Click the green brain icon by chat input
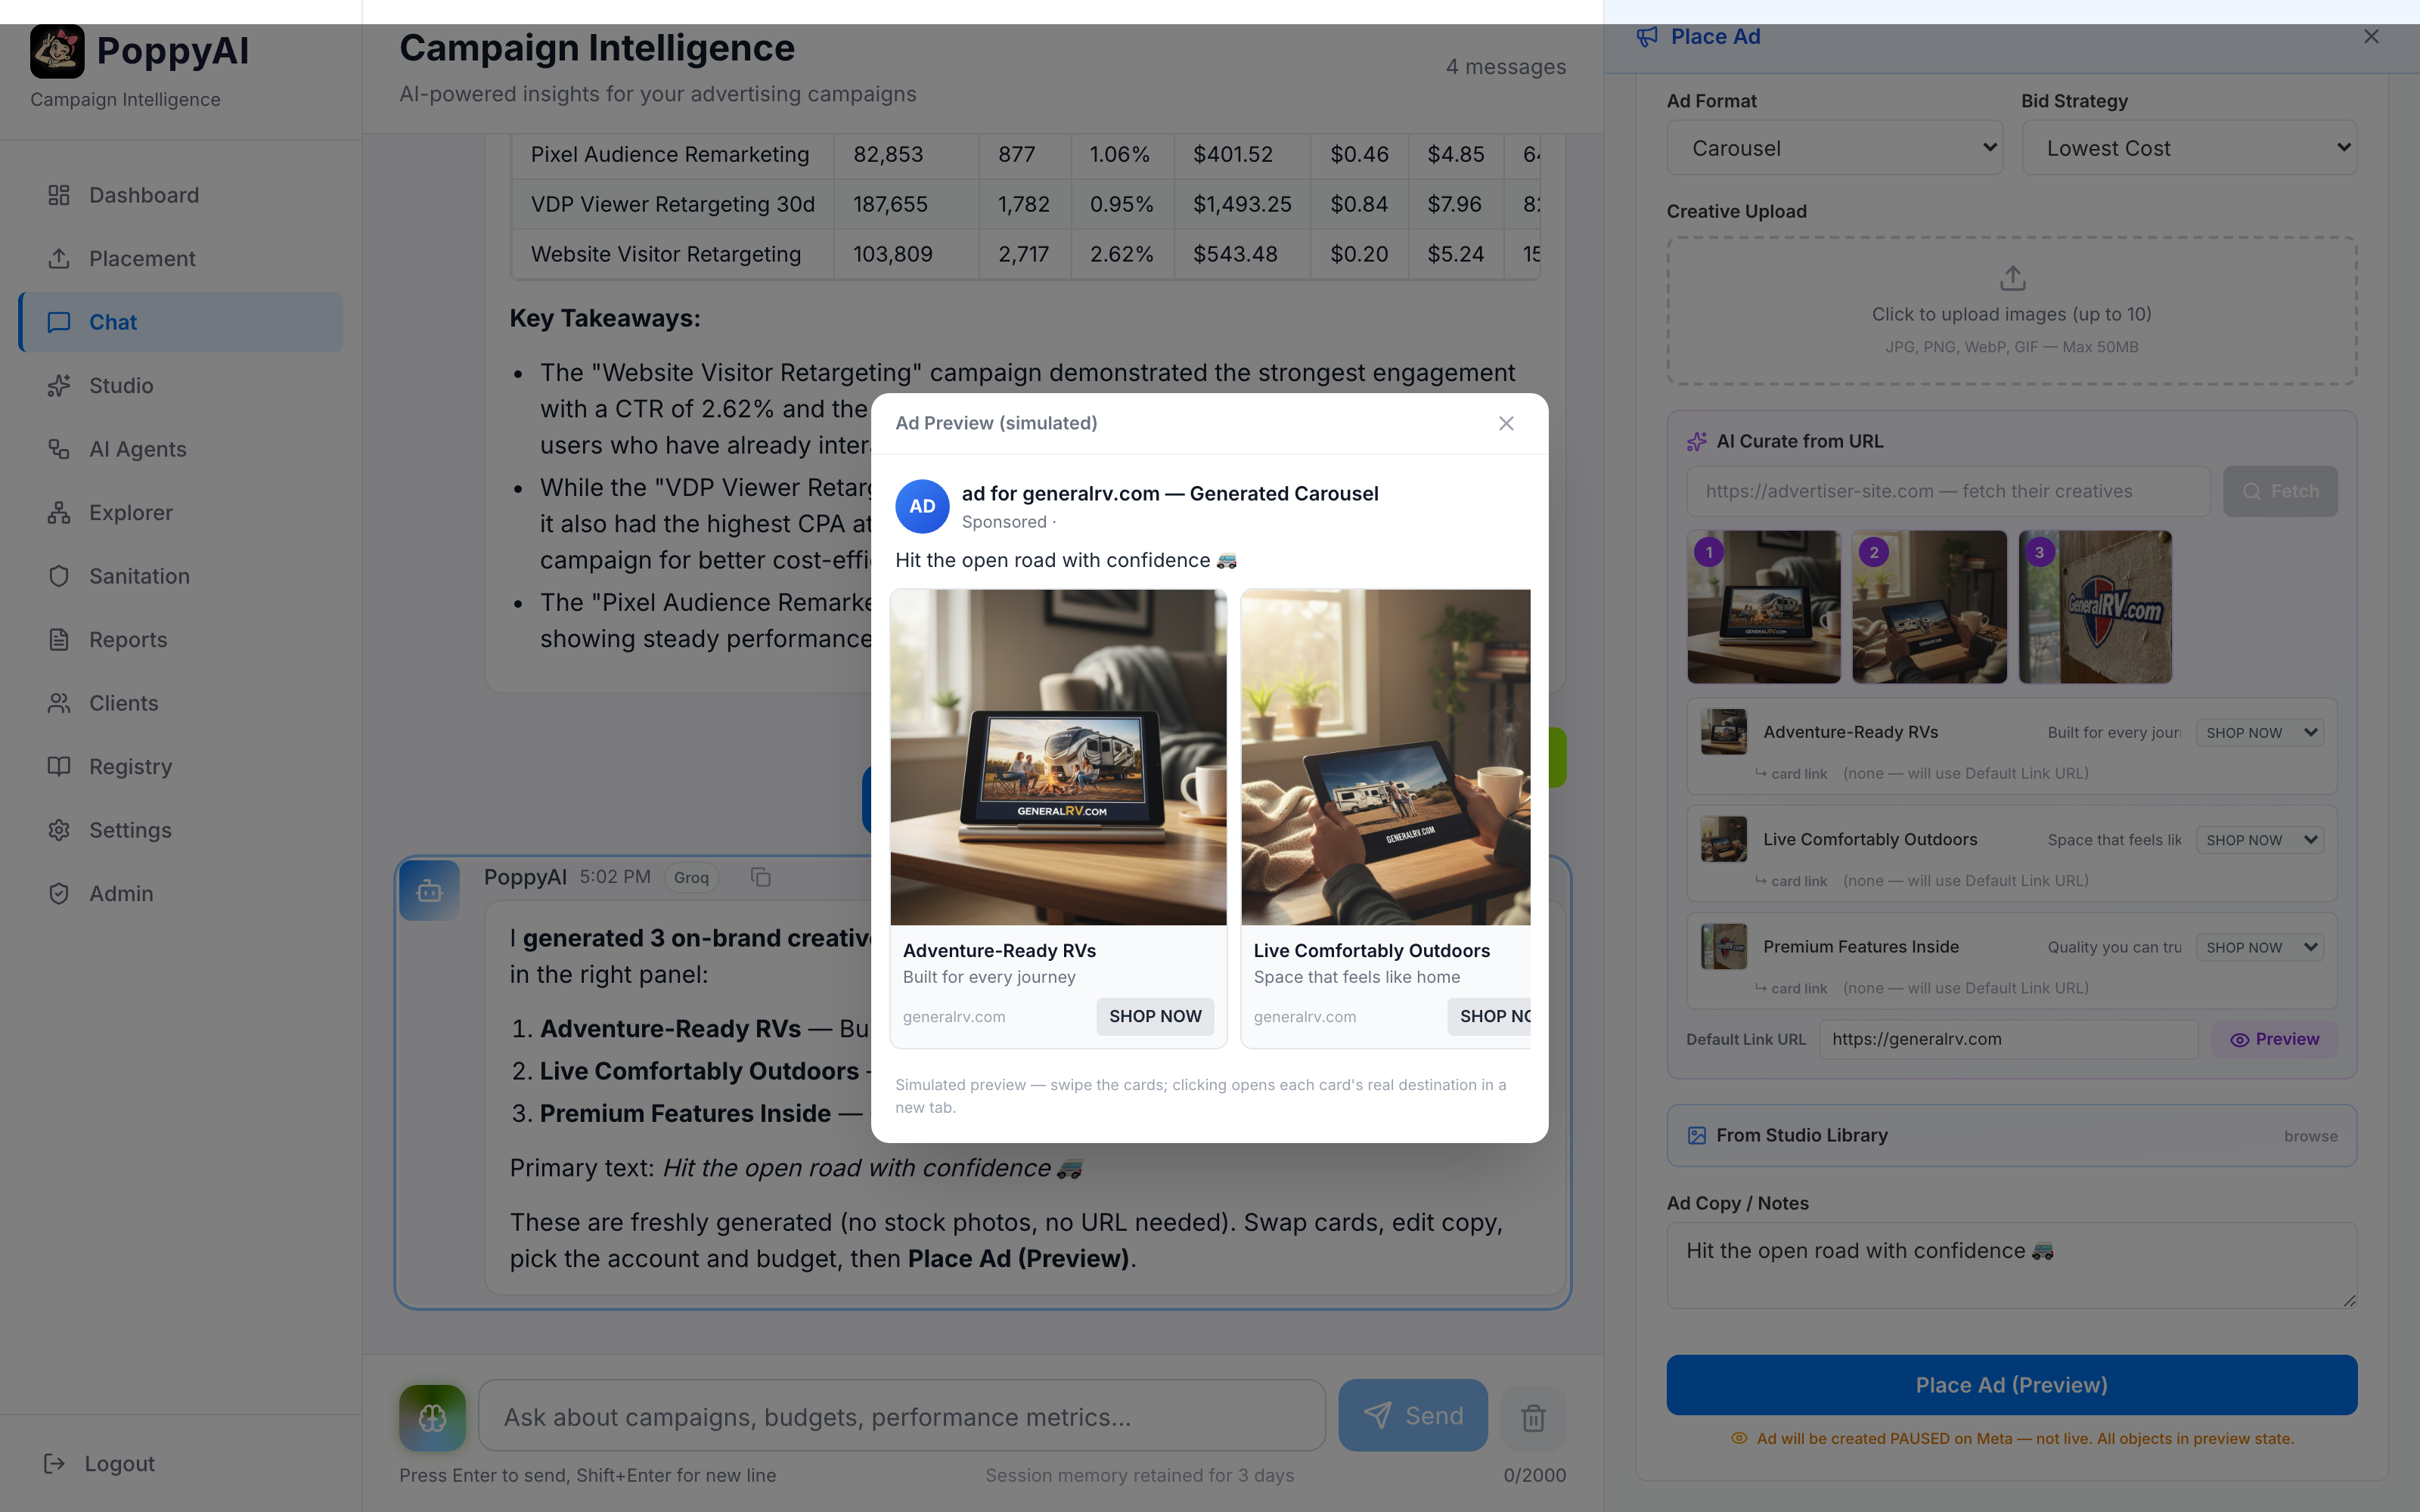2420x1512 pixels. (x=432, y=1417)
